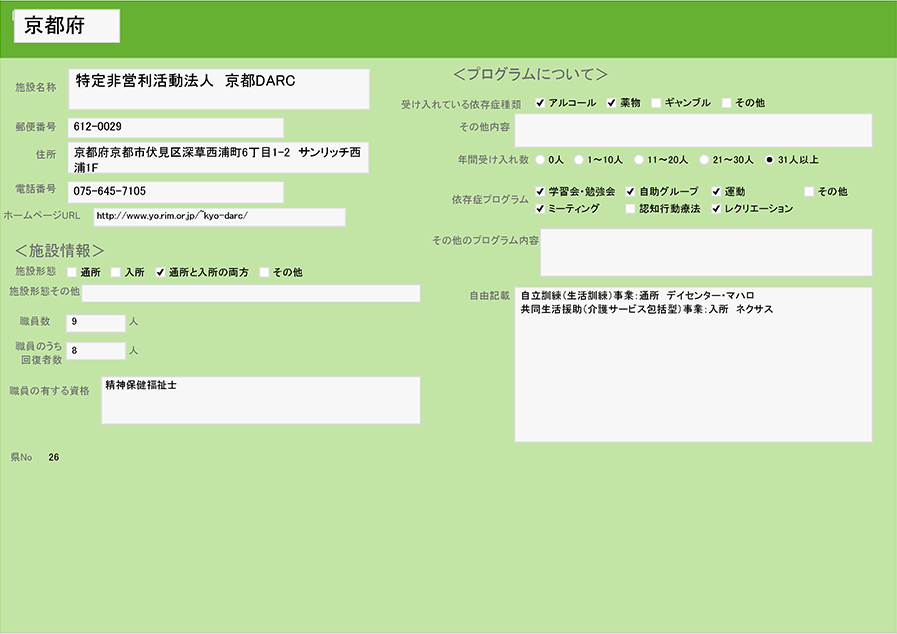Uncheck 通所と入所の両方 checkbox
This screenshot has height=634, width=897.
pos(160,272)
